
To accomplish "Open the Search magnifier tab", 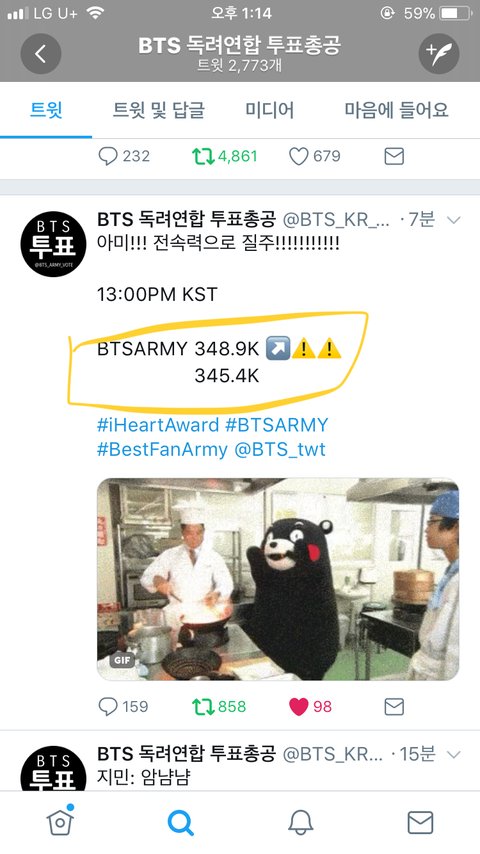I will coord(180,822).
